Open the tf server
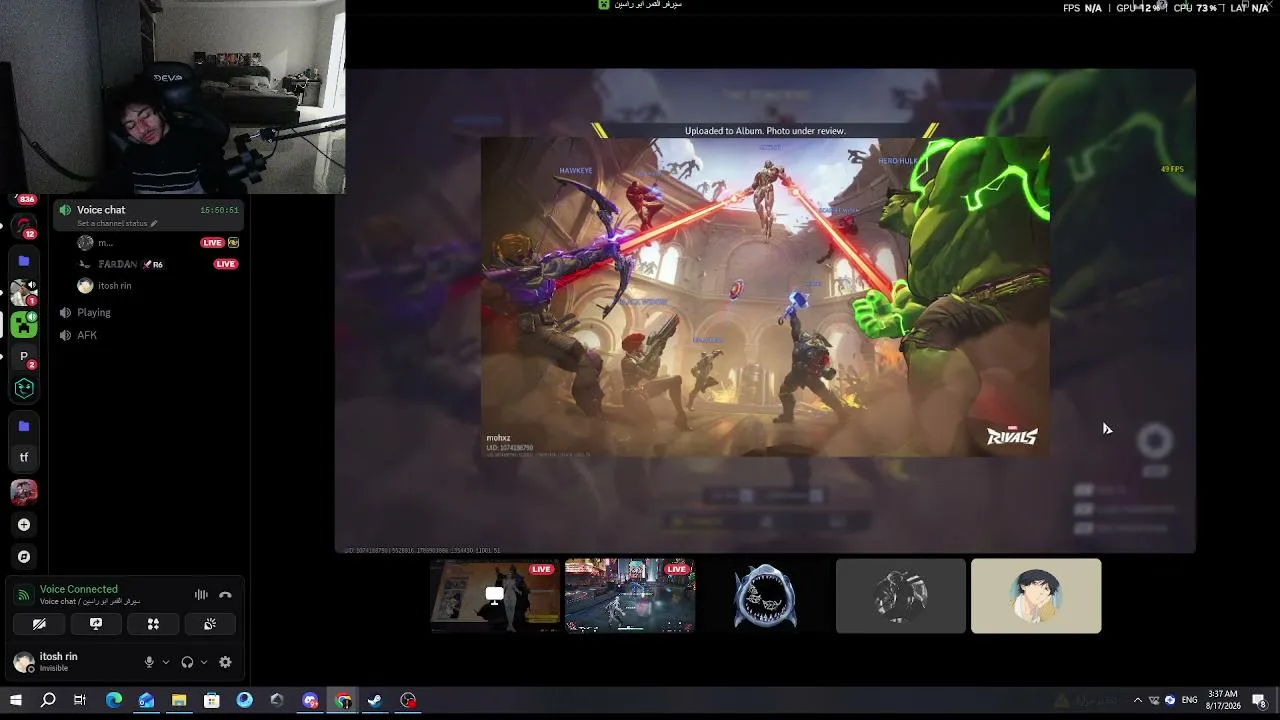Image resolution: width=1280 pixels, height=720 pixels. (x=24, y=458)
